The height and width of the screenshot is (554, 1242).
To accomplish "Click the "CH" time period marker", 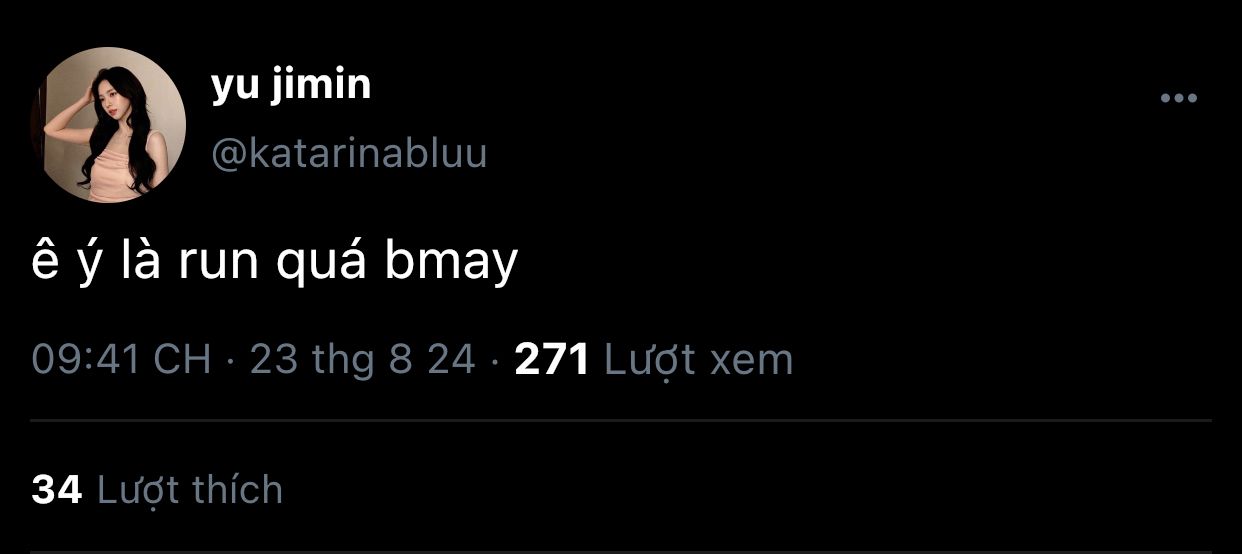I will (182, 359).
